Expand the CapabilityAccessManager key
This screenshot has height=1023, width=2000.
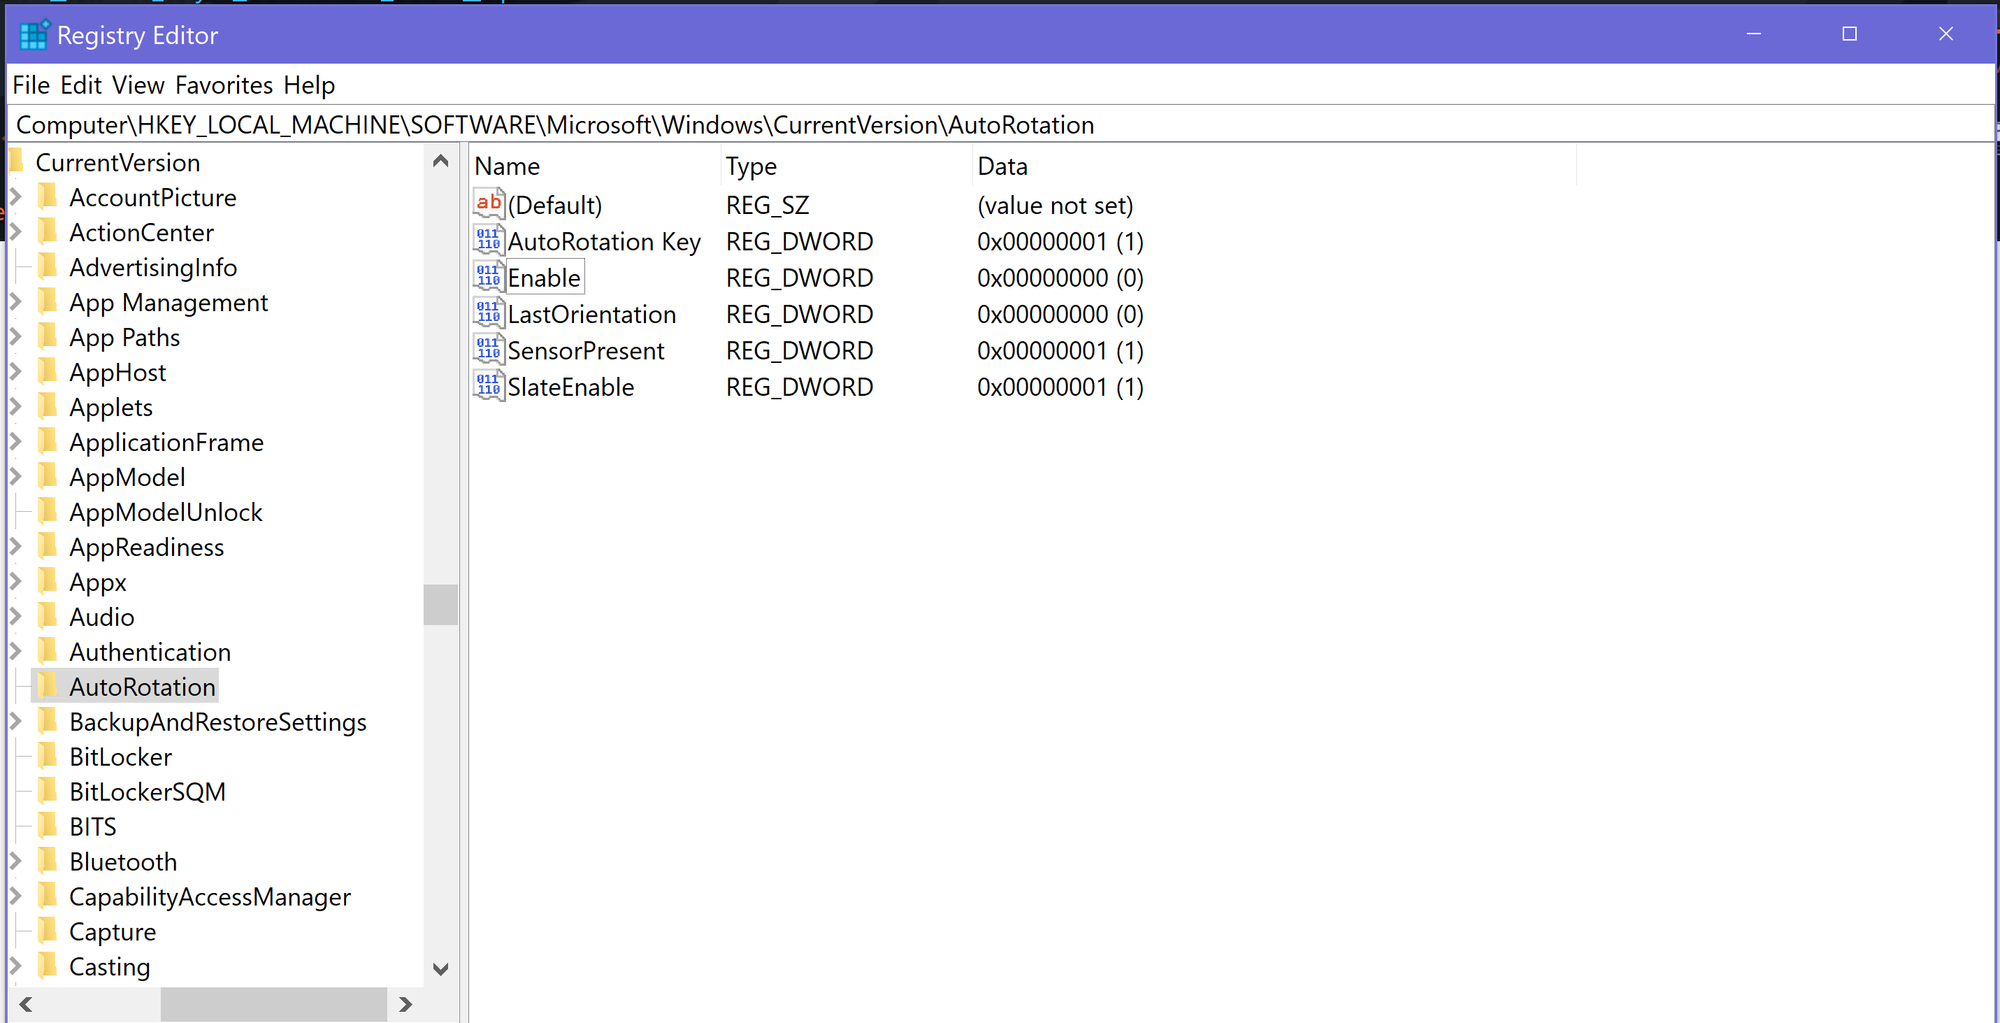(x=16, y=897)
